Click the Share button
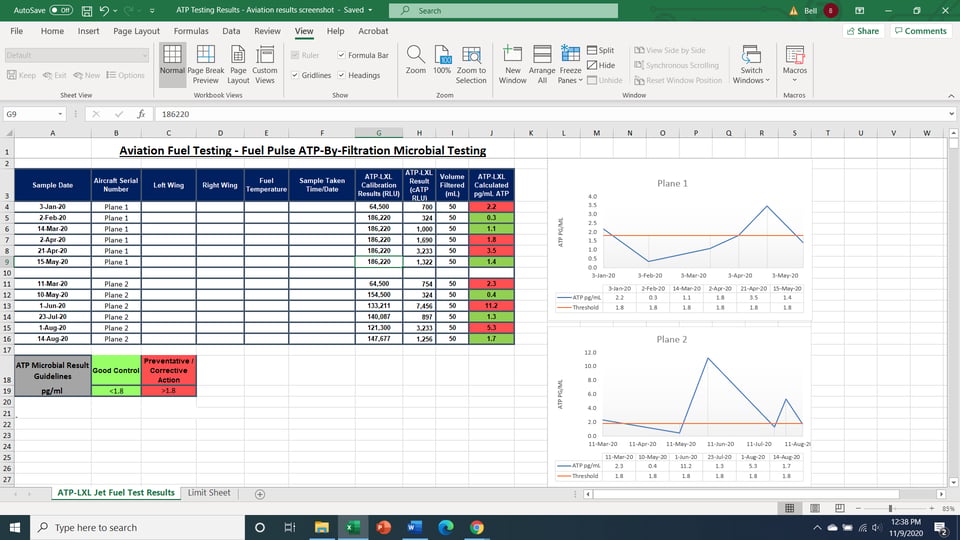 point(863,31)
